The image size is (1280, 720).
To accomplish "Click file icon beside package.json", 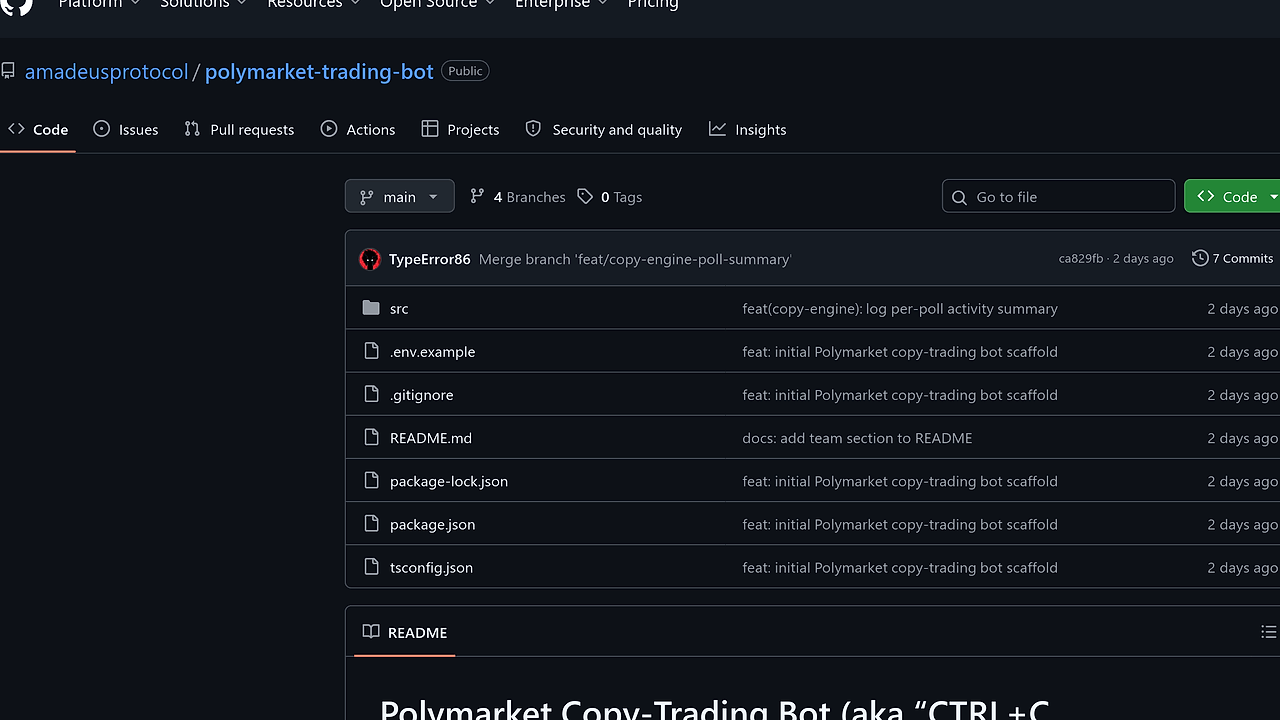I will [x=371, y=523].
